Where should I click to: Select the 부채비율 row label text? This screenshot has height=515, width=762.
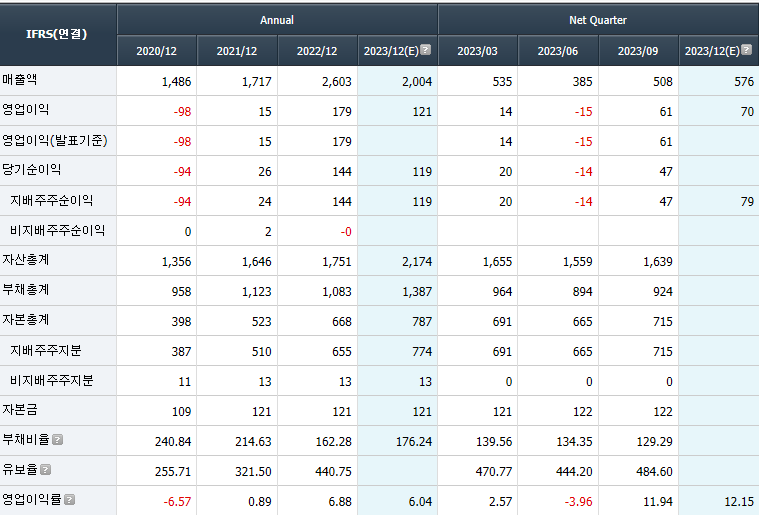[x=26, y=440]
